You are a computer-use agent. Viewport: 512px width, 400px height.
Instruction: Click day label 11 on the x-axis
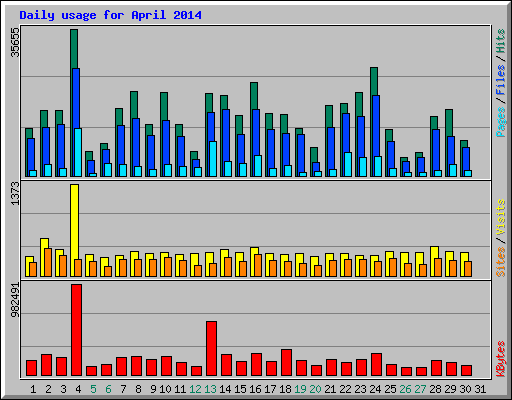click(x=180, y=389)
